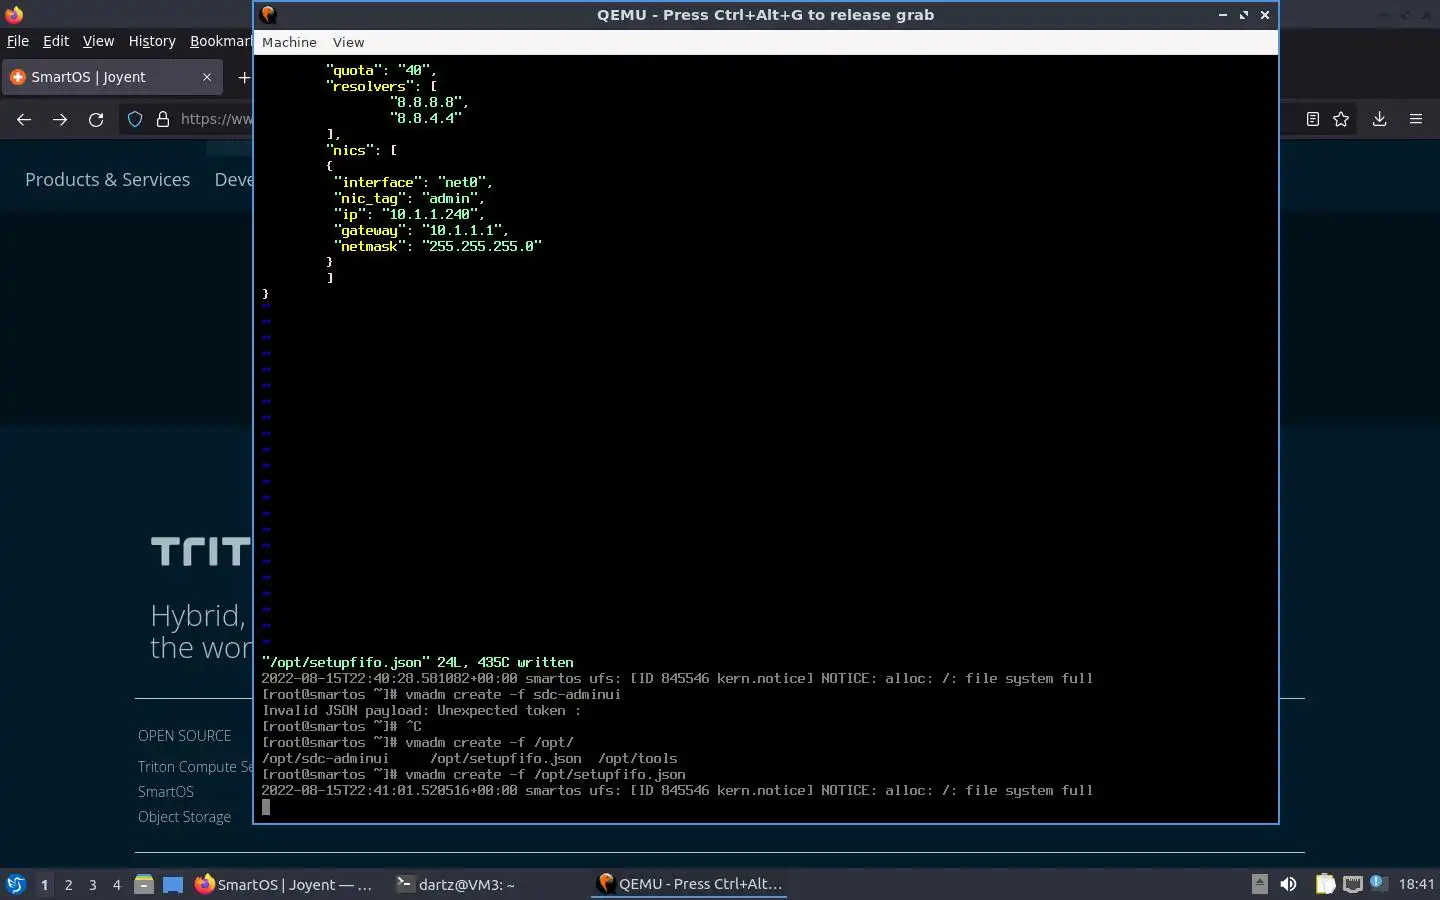Switch to dartz@VM3 terminal taskbar entry

click(x=456, y=884)
